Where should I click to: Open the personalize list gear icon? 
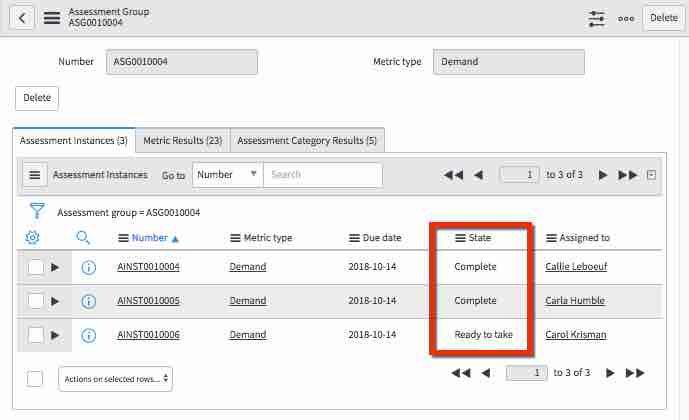pyautogui.click(x=33, y=238)
